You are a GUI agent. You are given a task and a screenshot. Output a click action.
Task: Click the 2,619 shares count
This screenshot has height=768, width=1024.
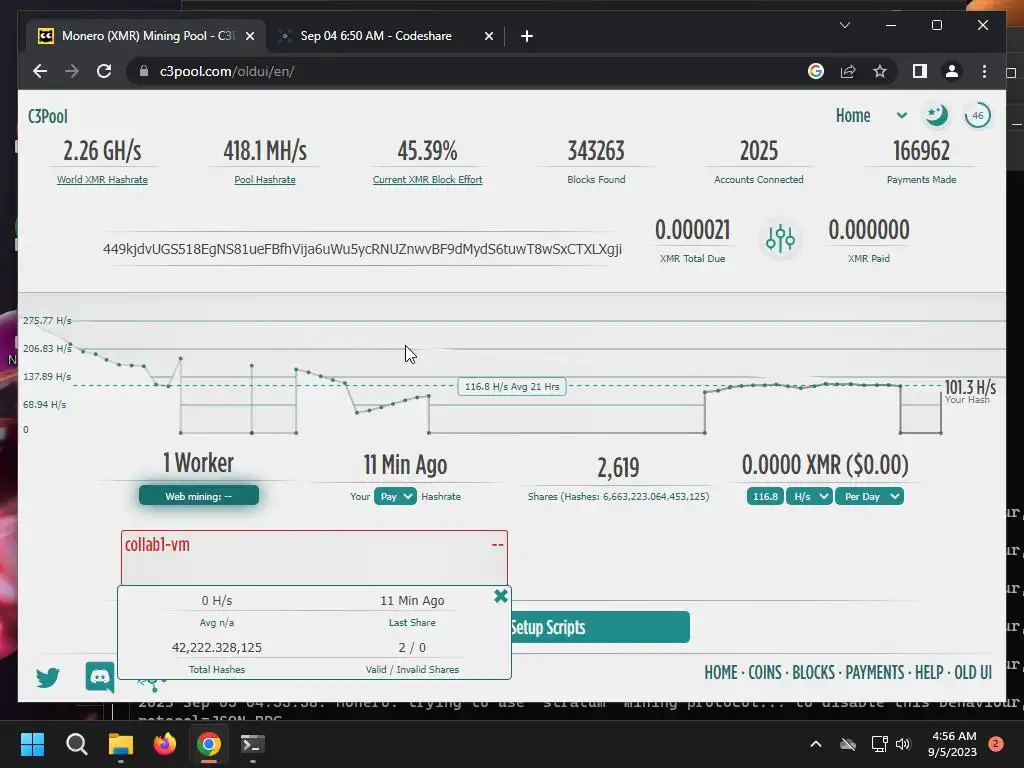point(618,467)
